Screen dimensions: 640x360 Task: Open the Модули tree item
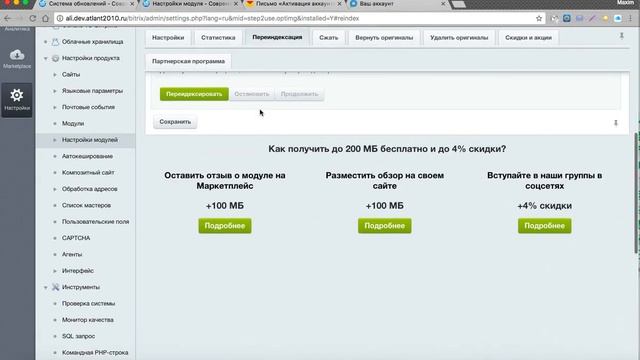[x=73, y=123]
